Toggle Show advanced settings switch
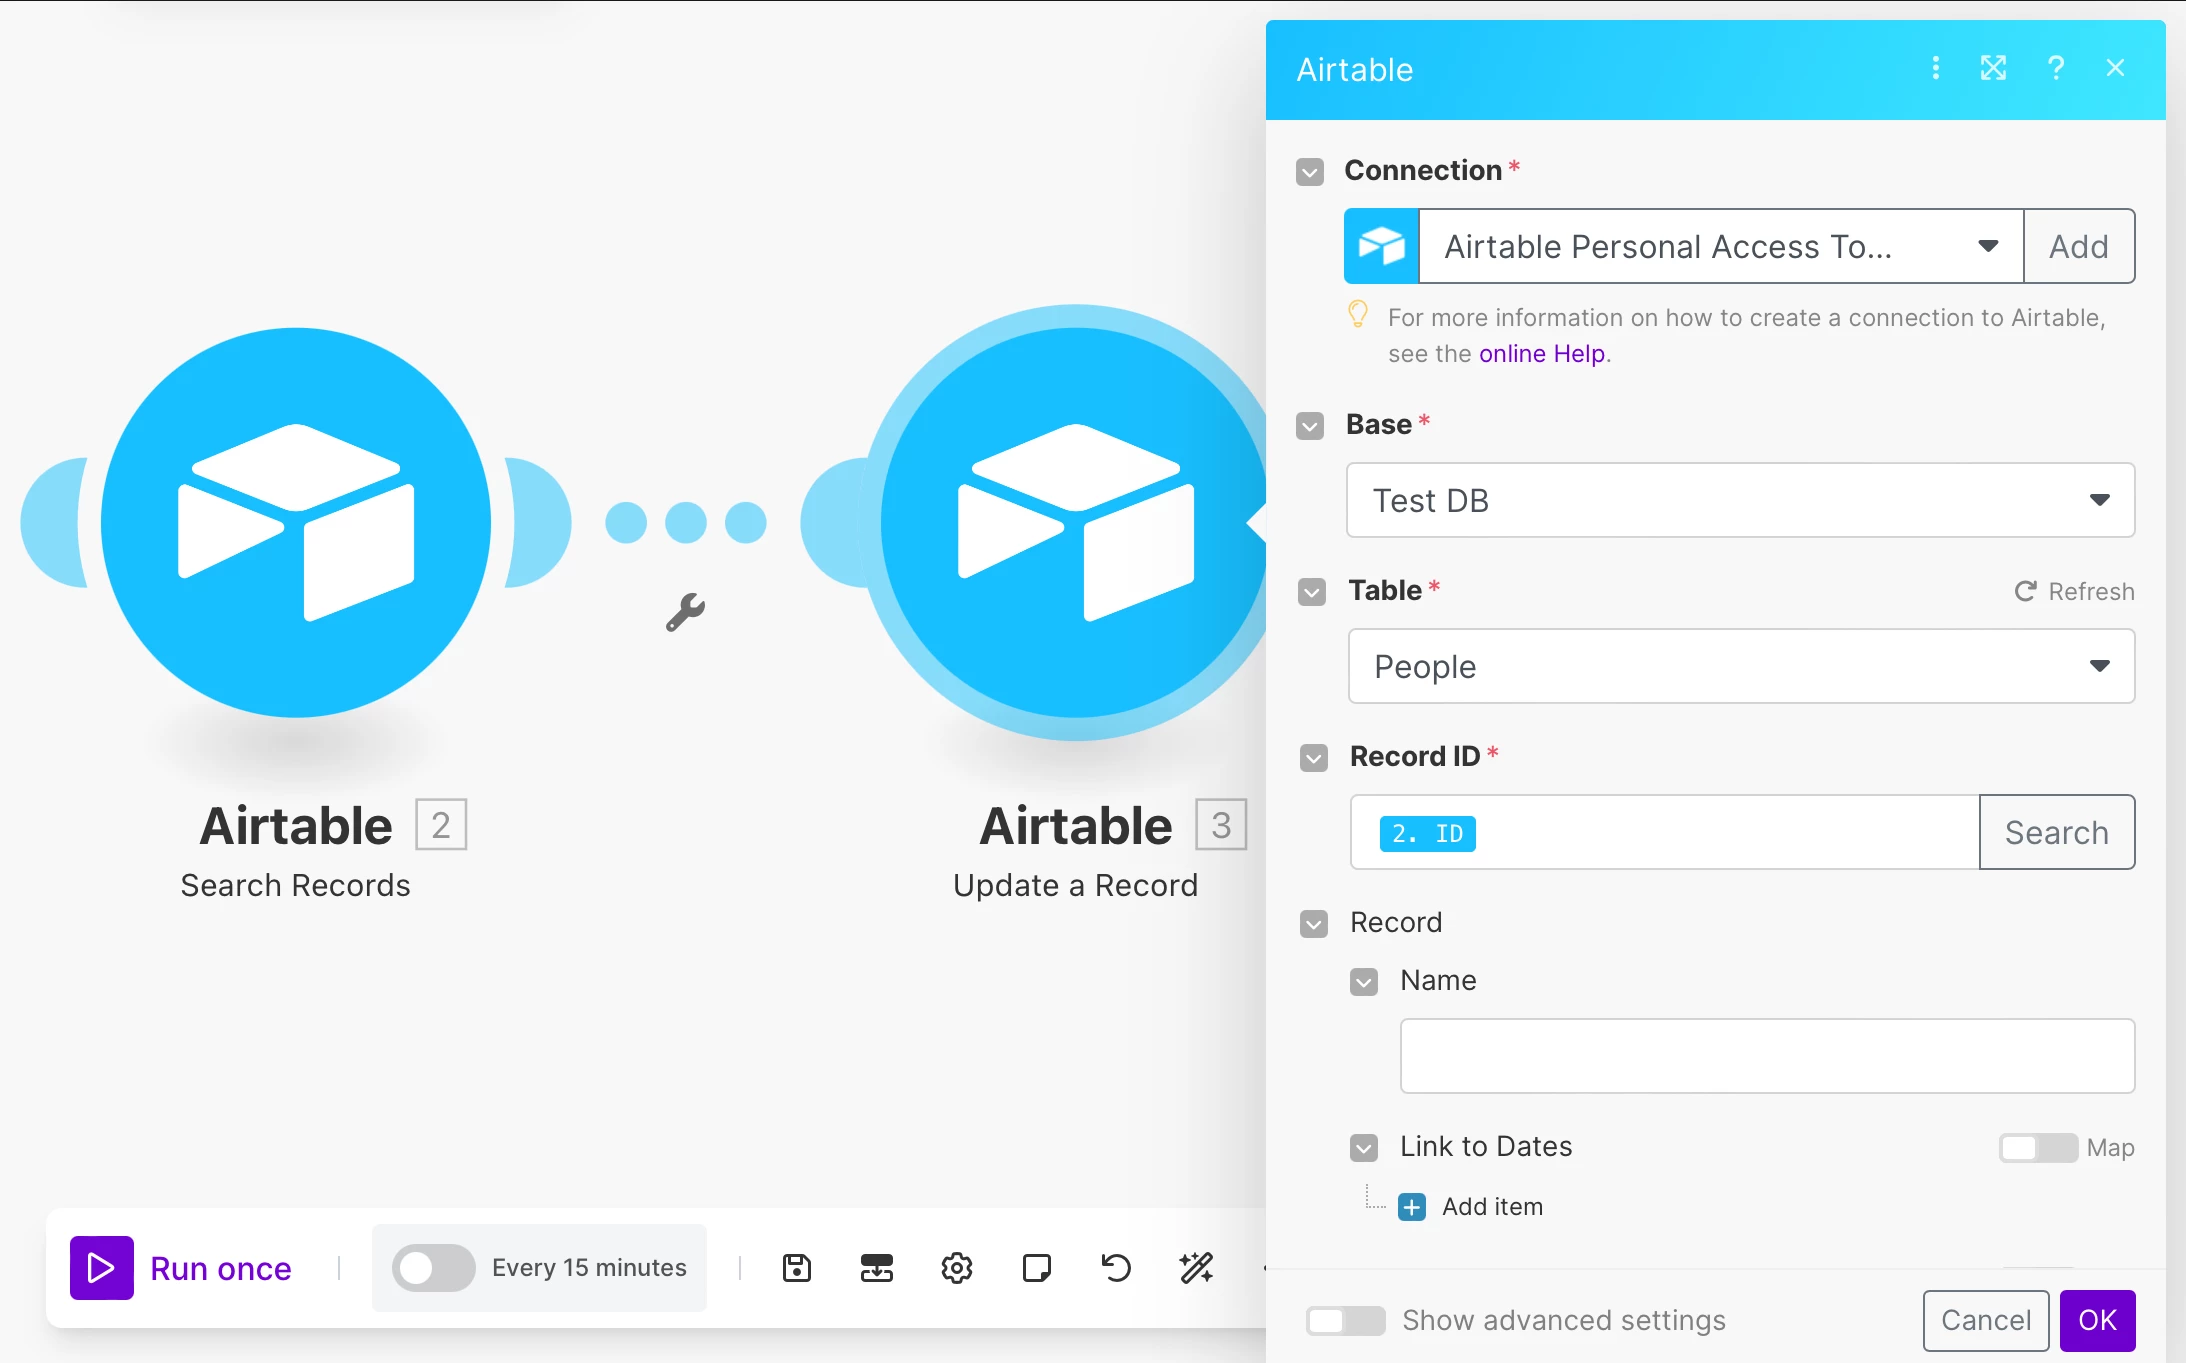The height and width of the screenshot is (1363, 2186). 1345,1321
